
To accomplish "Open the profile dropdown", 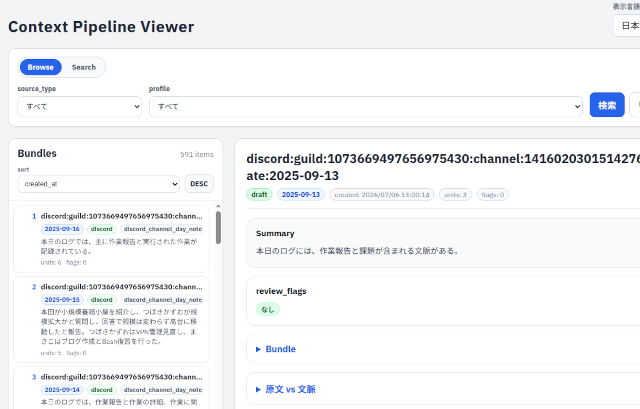I will 366,107.
